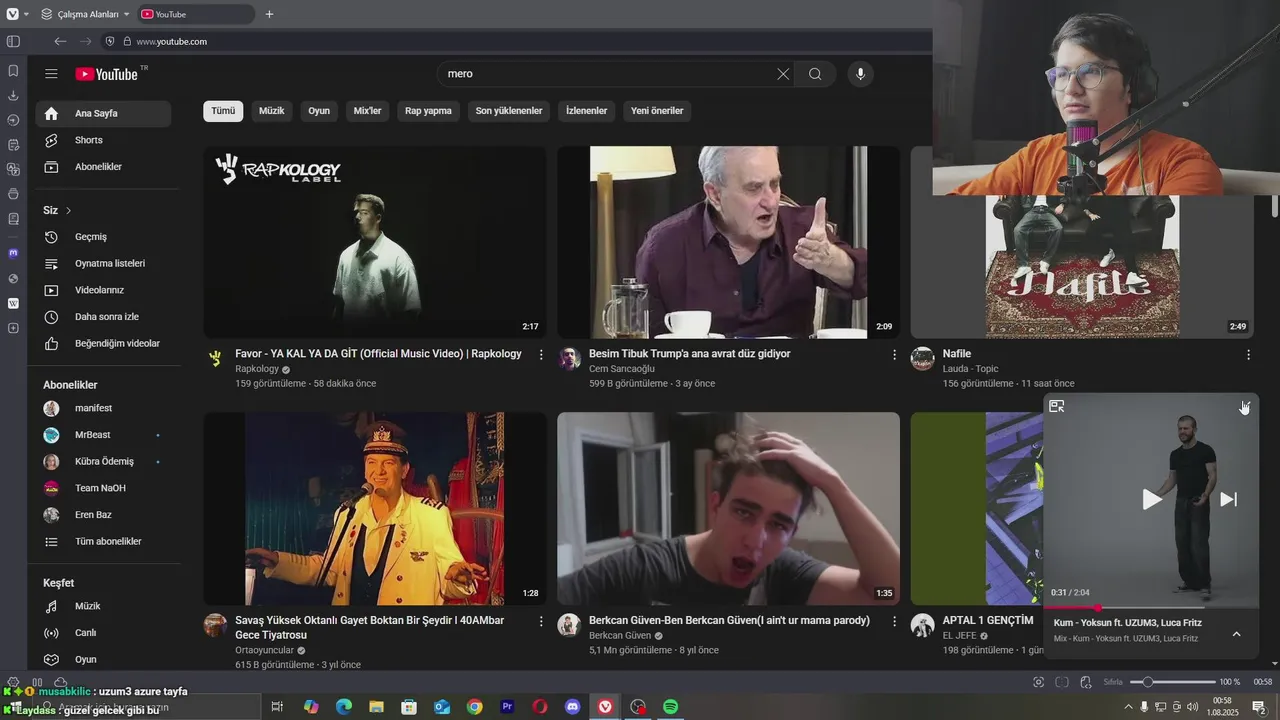1280x720 pixels.
Task: Run search with the magnifier button
Action: pyautogui.click(x=815, y=74)
